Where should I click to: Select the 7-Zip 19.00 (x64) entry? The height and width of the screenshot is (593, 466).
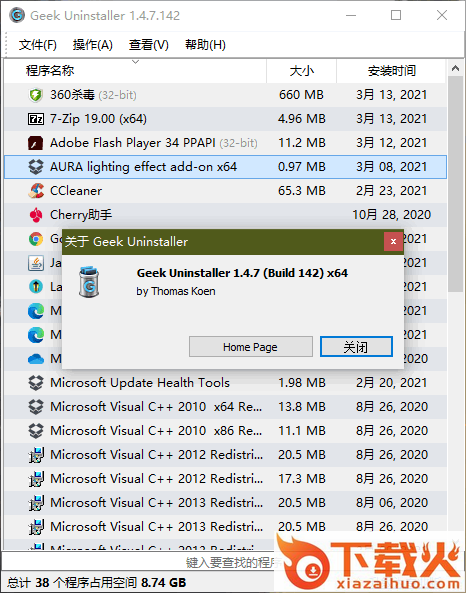pos(98,119)
